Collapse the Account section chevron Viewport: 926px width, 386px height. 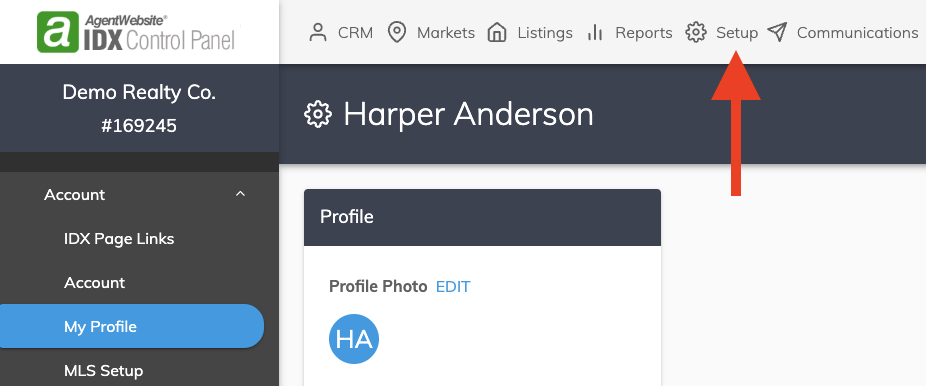(x=240, y=194)
